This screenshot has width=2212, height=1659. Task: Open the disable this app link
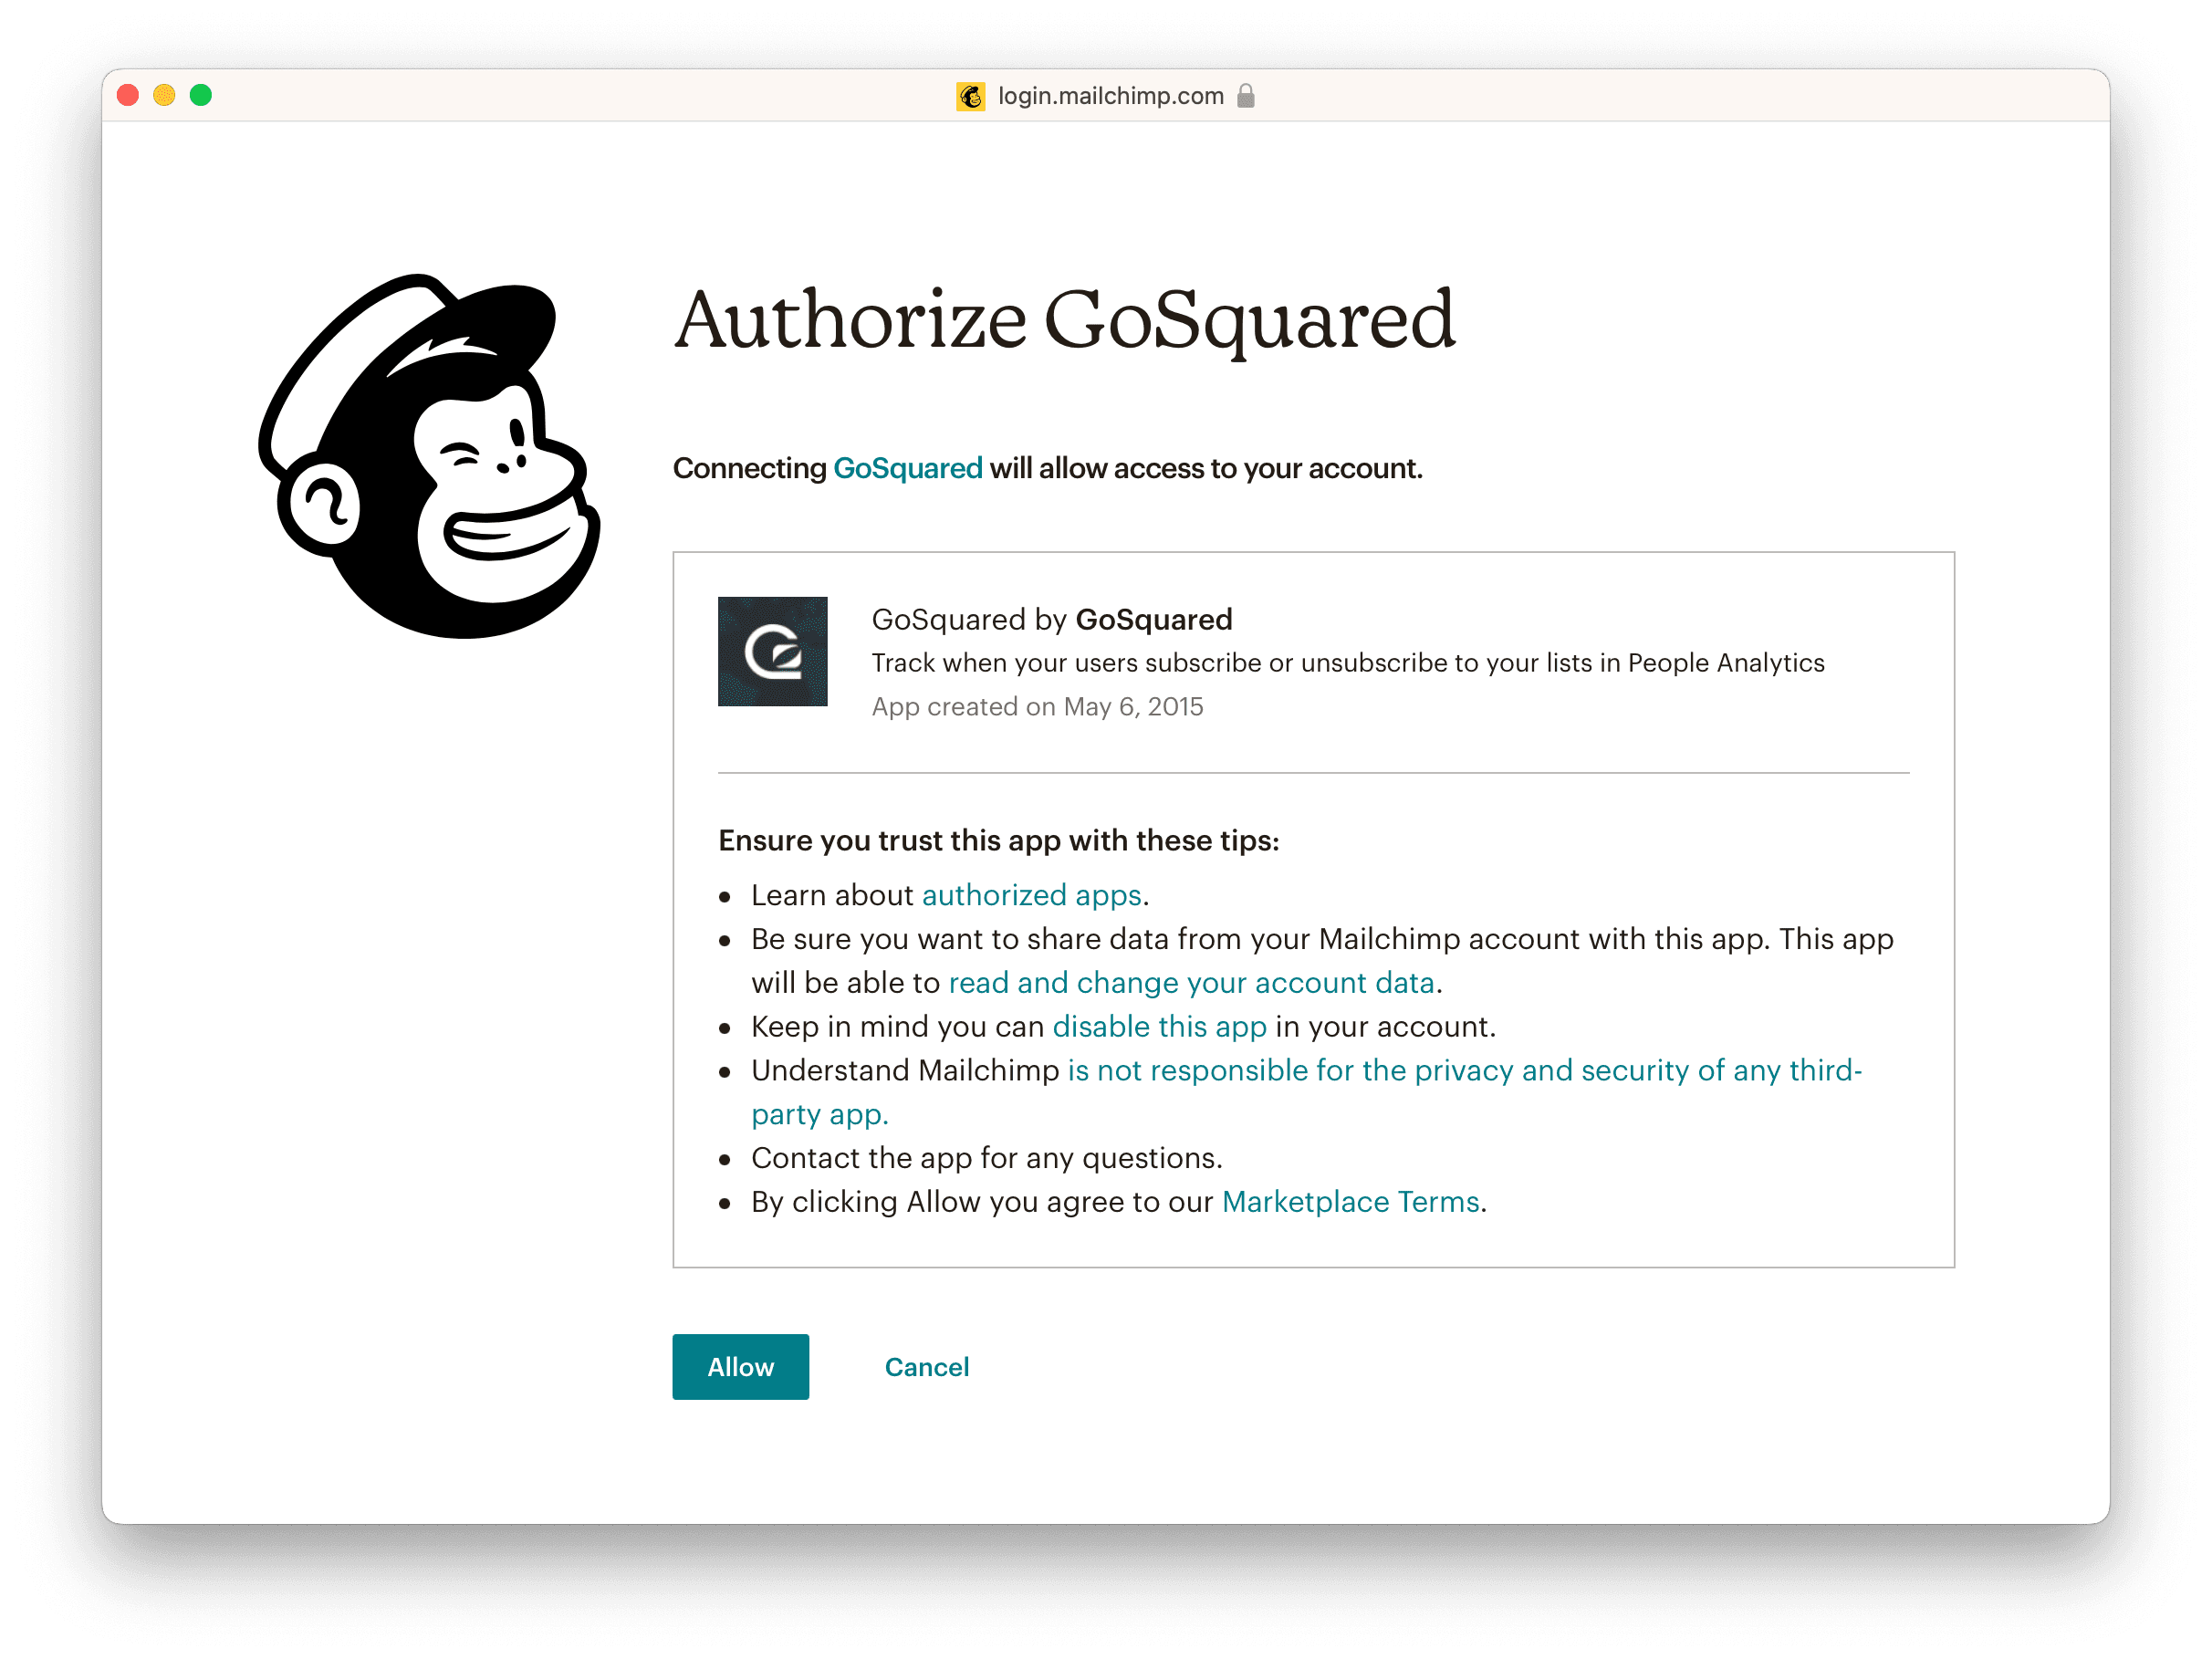pos(1159,1026)
